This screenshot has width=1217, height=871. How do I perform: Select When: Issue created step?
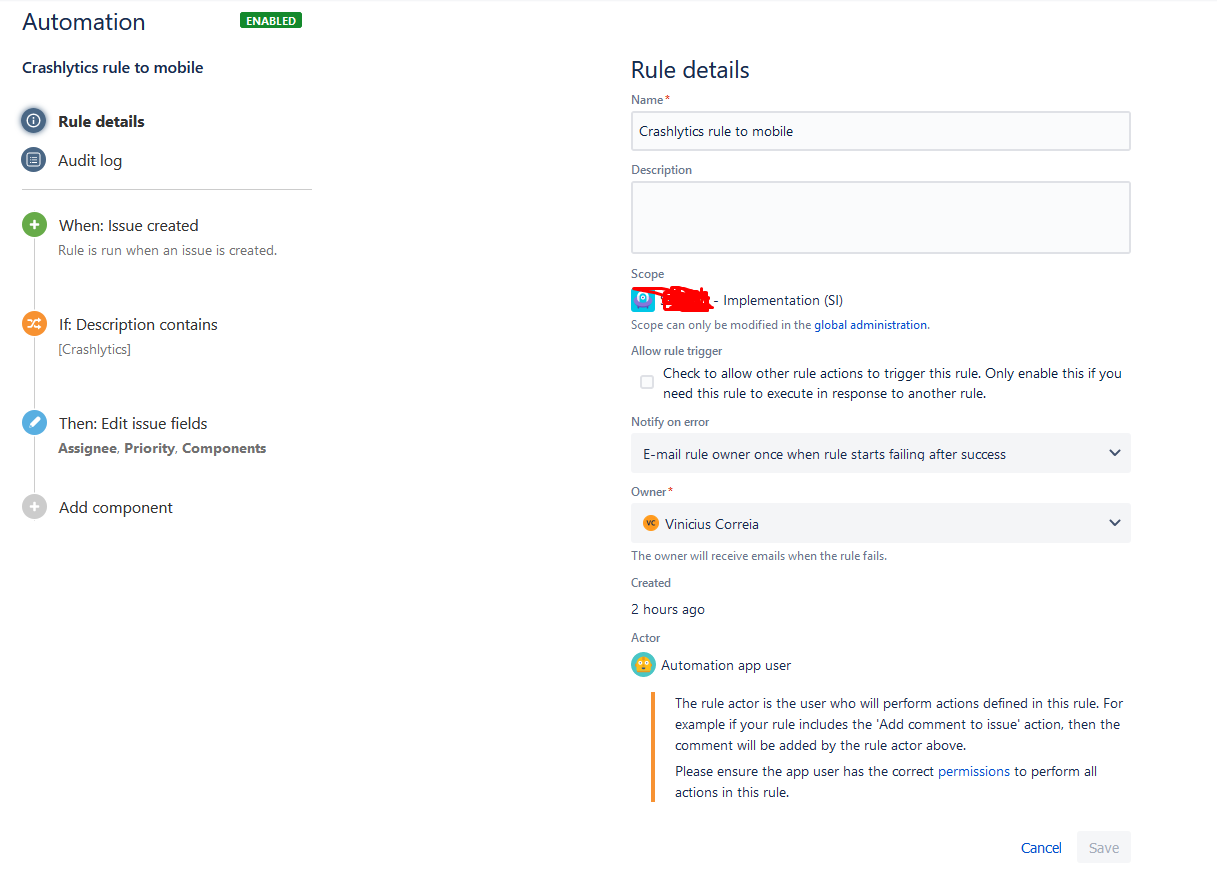coord(129,225)
